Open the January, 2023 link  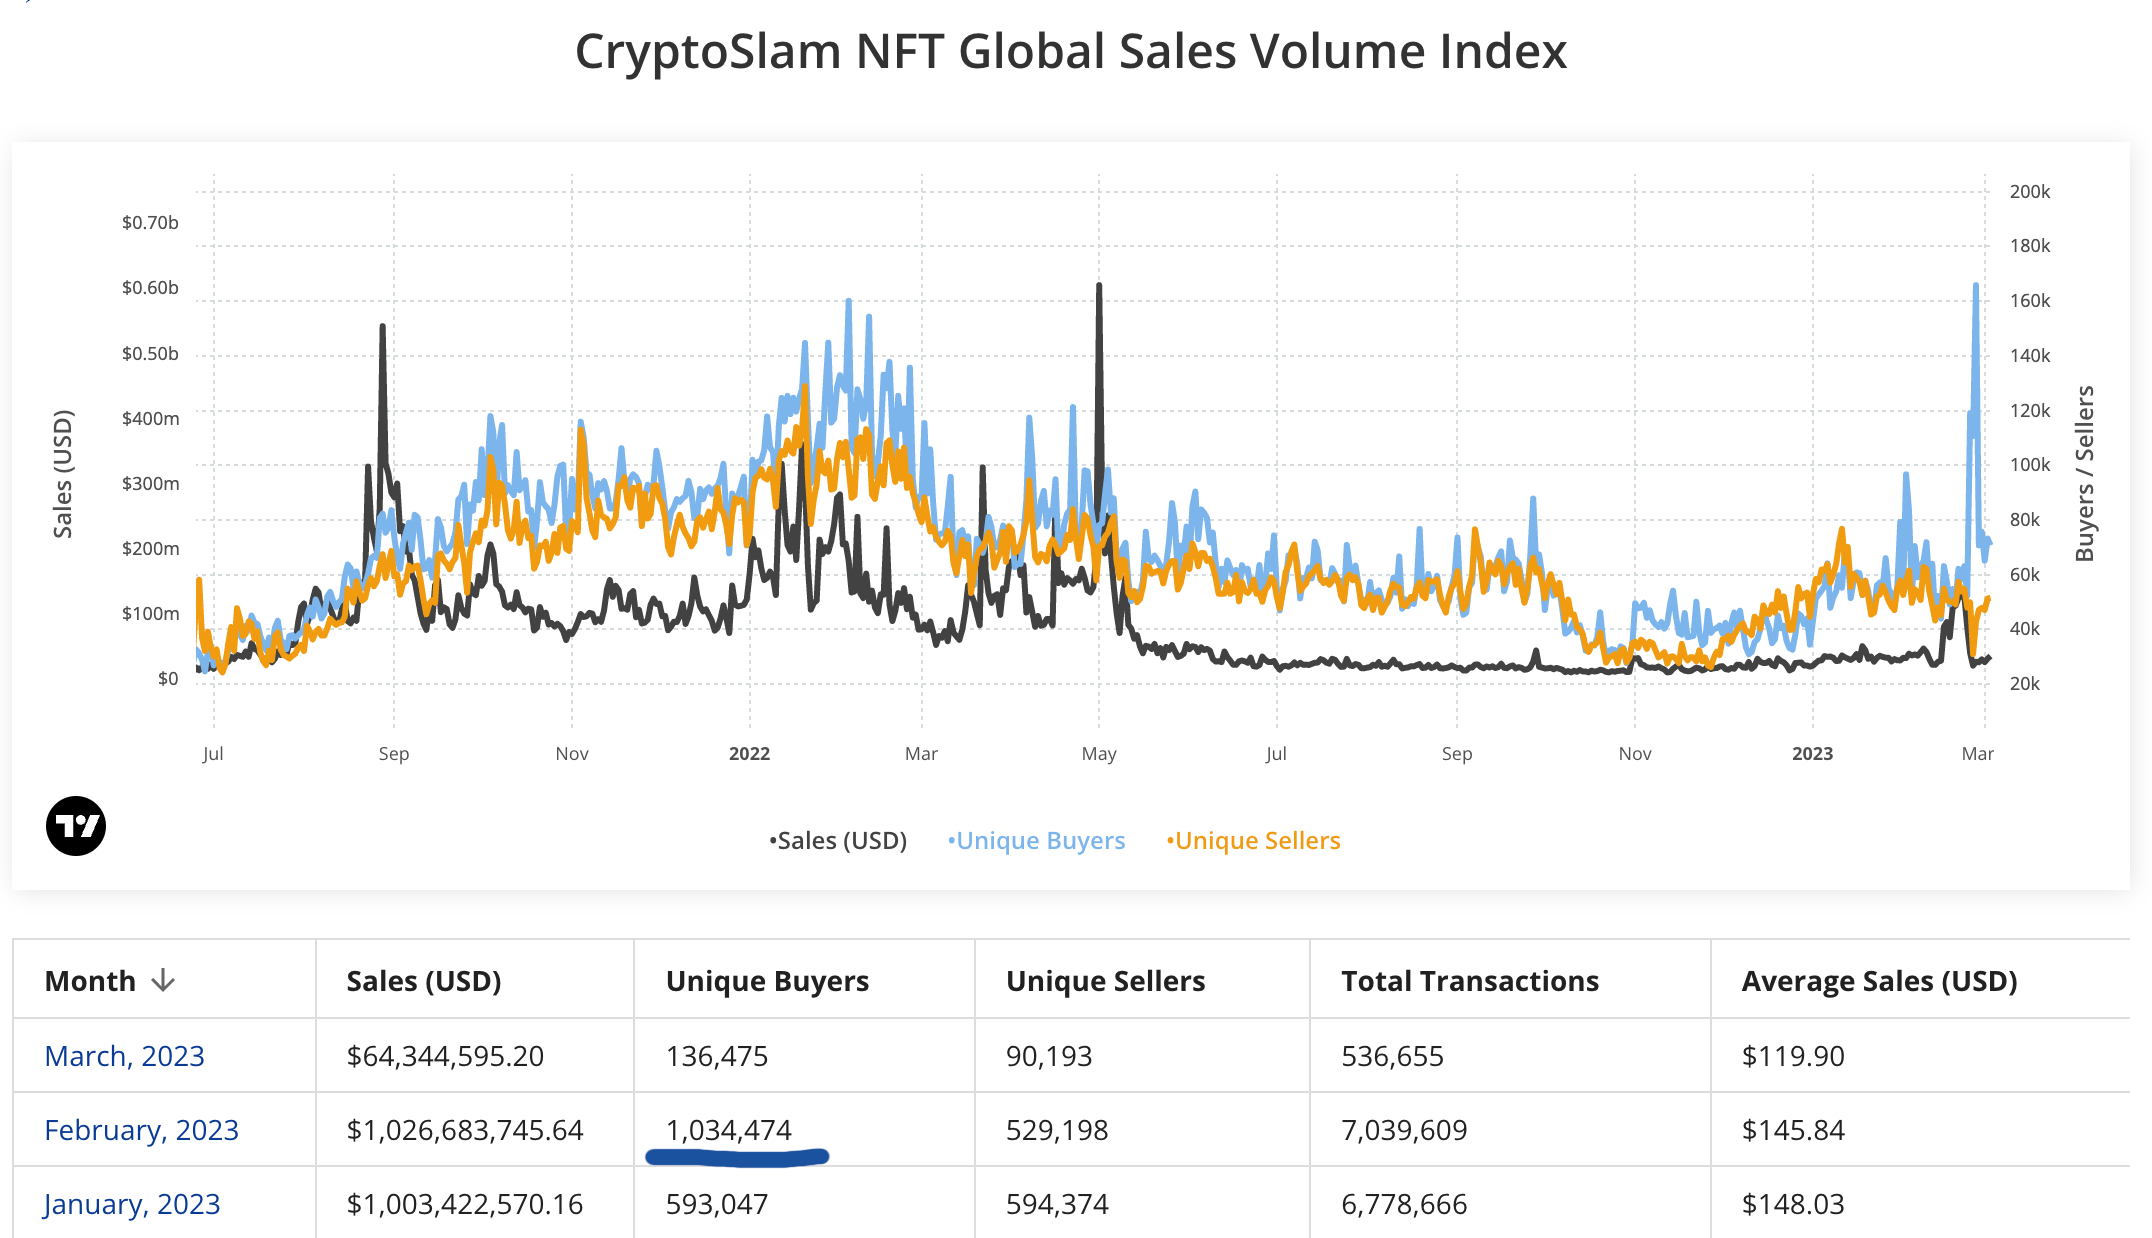pyautogui.click(x=132, y=1204)
